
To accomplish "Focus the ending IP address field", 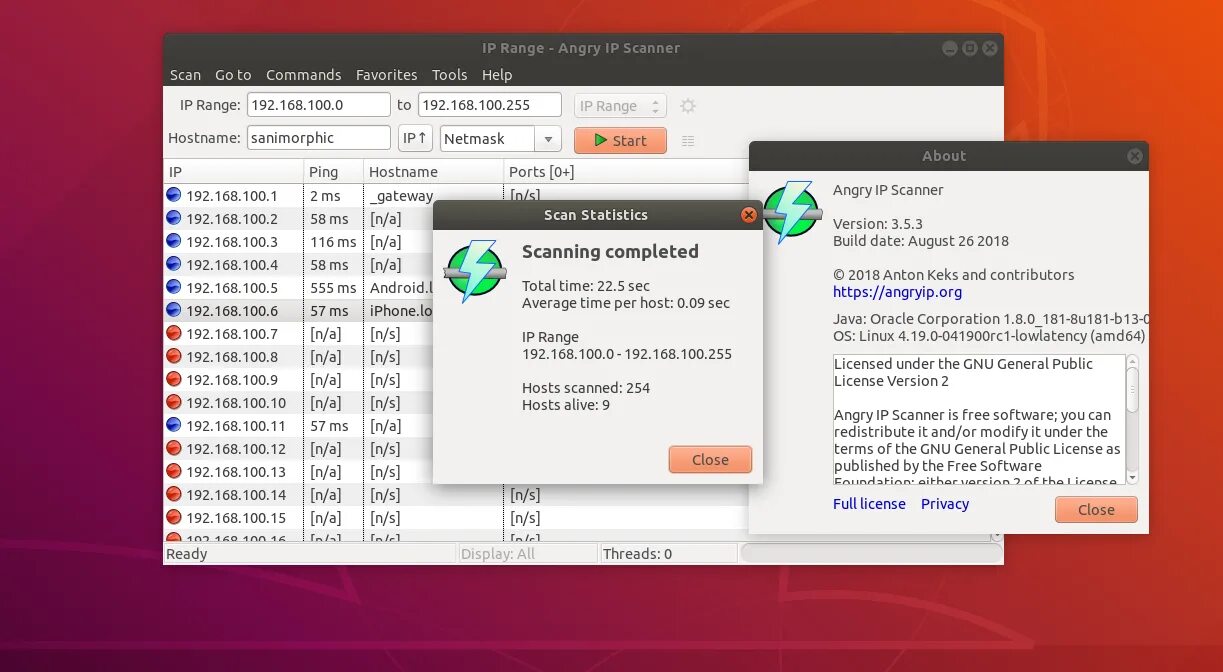I will 490,105.
